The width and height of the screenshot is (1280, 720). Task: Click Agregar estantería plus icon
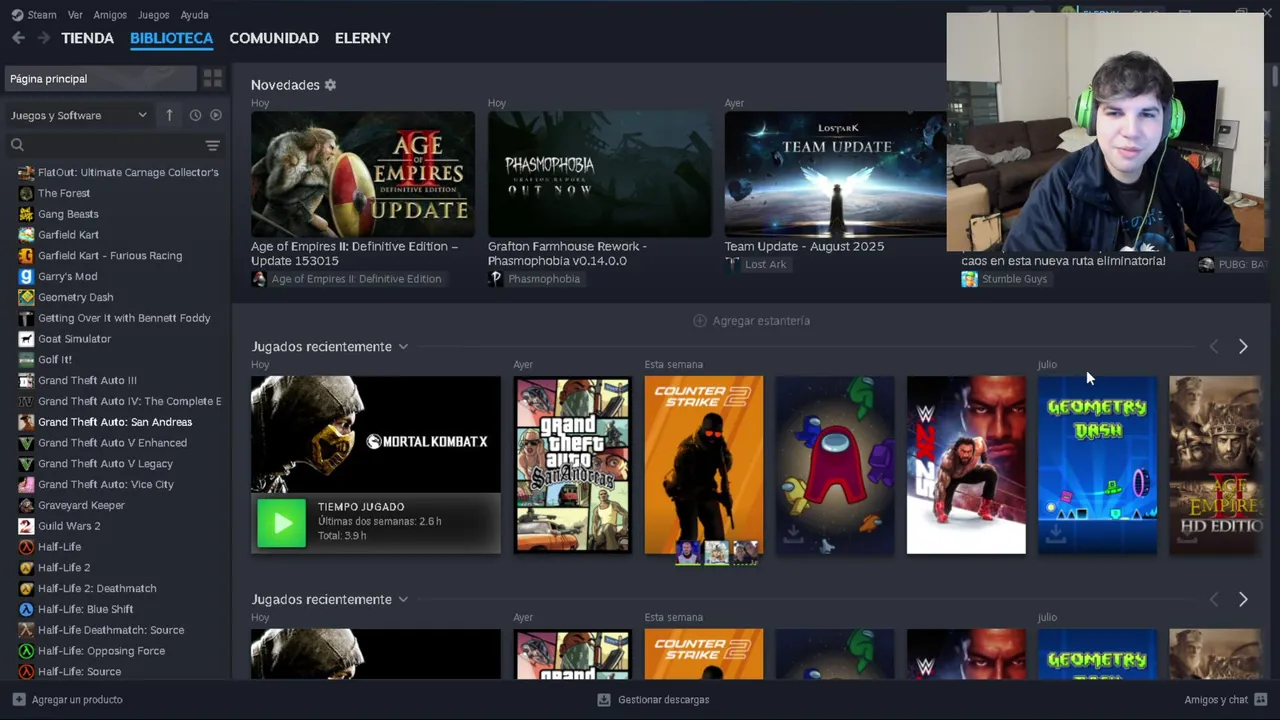pyautogui.click(x=700, y=321)
